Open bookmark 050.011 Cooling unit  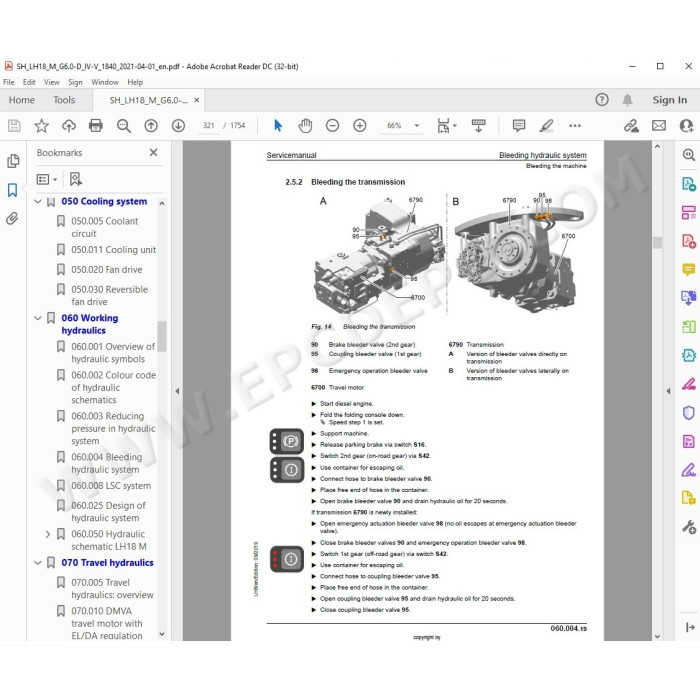[x=113, y=250]
